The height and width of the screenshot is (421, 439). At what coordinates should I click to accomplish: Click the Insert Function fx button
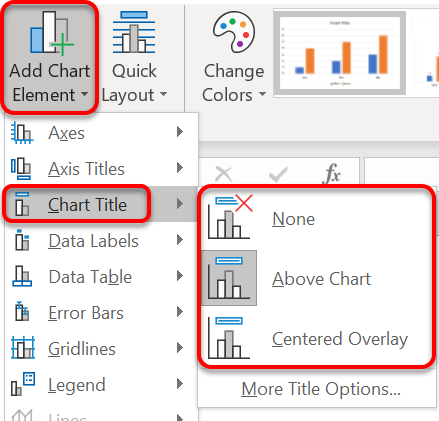coord(332,173)
